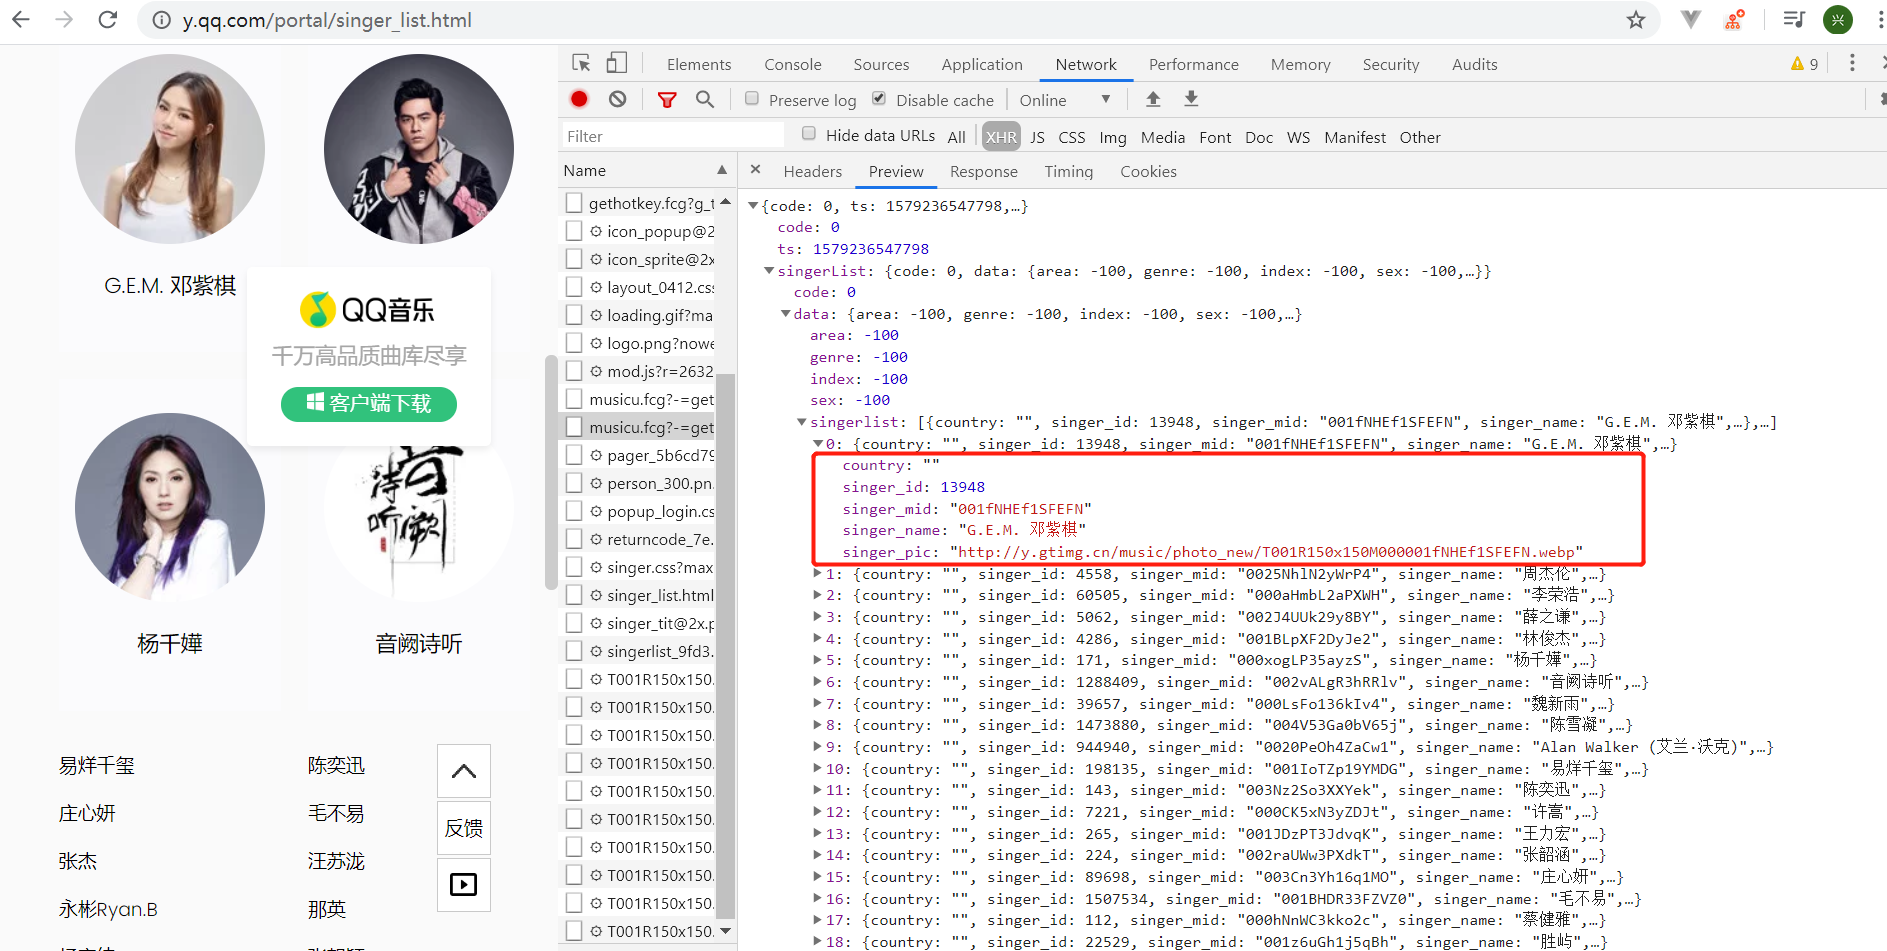Switch to the Elements panel

click(699, 64)
